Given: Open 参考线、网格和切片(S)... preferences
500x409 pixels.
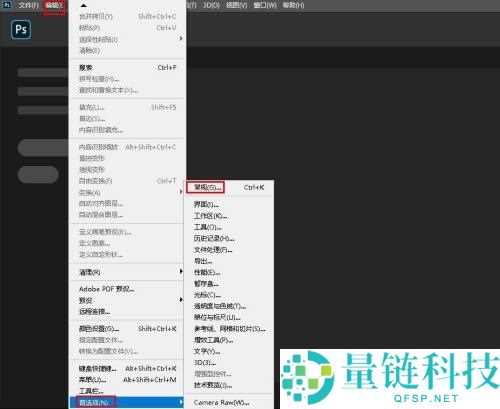Looking at the screenshot, I should click(229, 329).
